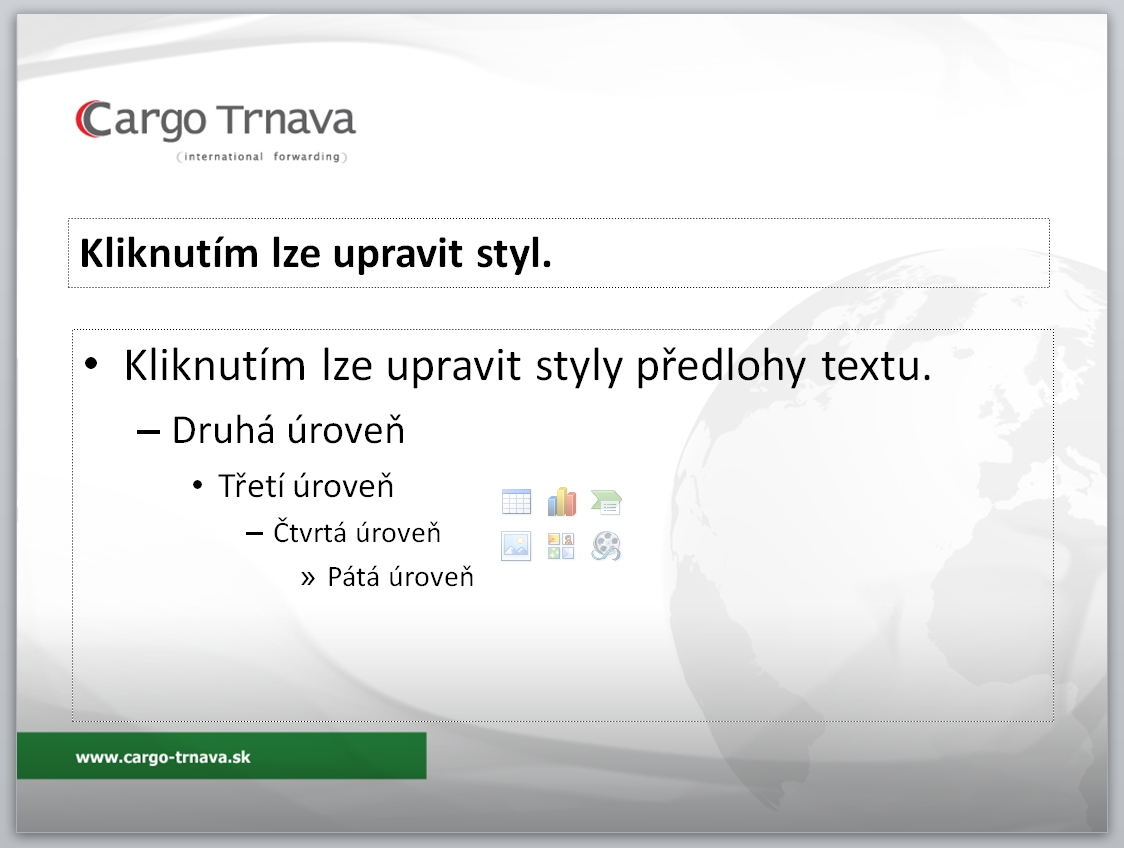Viewport: 1124px width, 848px height.
Task: Click 'Kliknutím lze upravit styly předlohy textu.' line
Action: (x=528, y=366)
